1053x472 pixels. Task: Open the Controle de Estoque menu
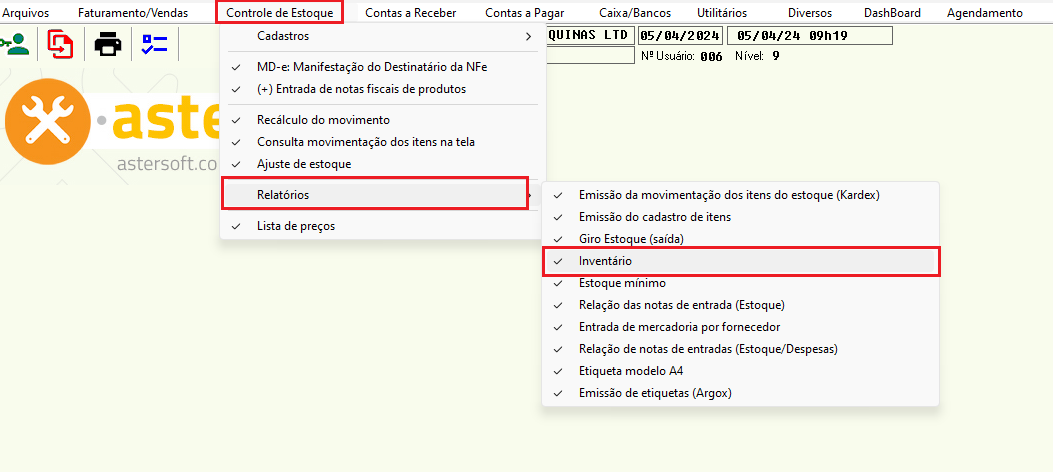tap(279, 13)
